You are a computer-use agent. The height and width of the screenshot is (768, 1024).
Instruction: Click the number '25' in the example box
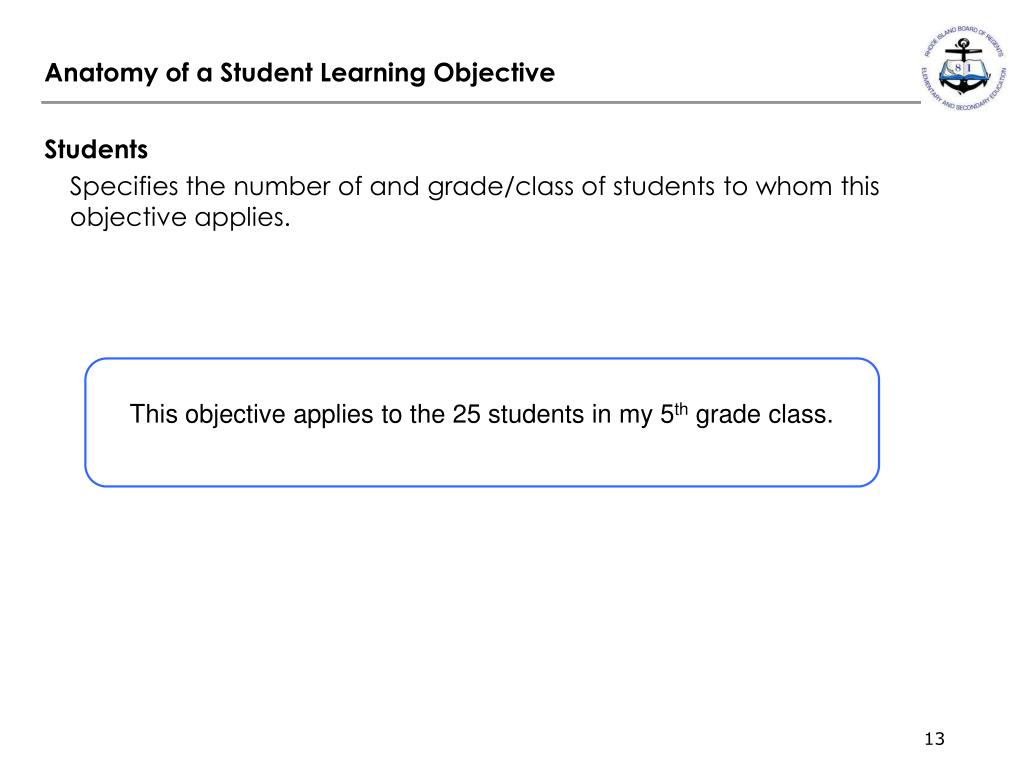pos(466,415)
